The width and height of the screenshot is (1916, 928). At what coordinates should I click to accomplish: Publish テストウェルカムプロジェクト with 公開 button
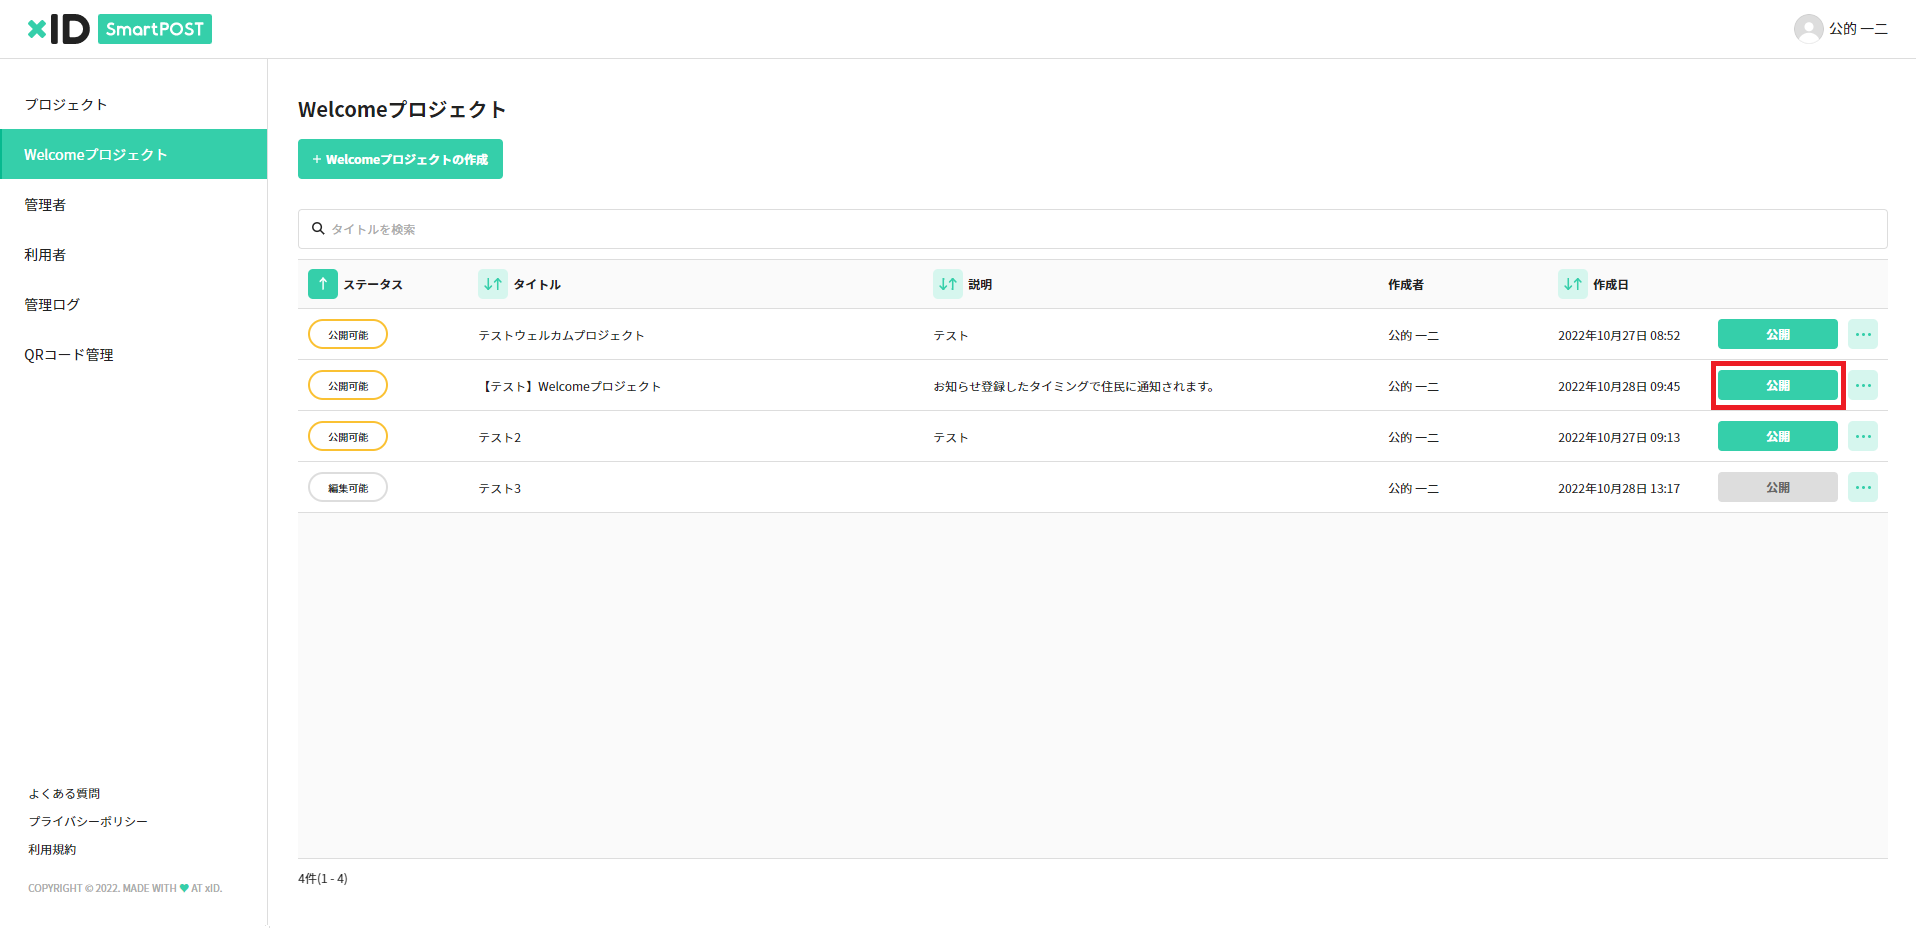1777,334
